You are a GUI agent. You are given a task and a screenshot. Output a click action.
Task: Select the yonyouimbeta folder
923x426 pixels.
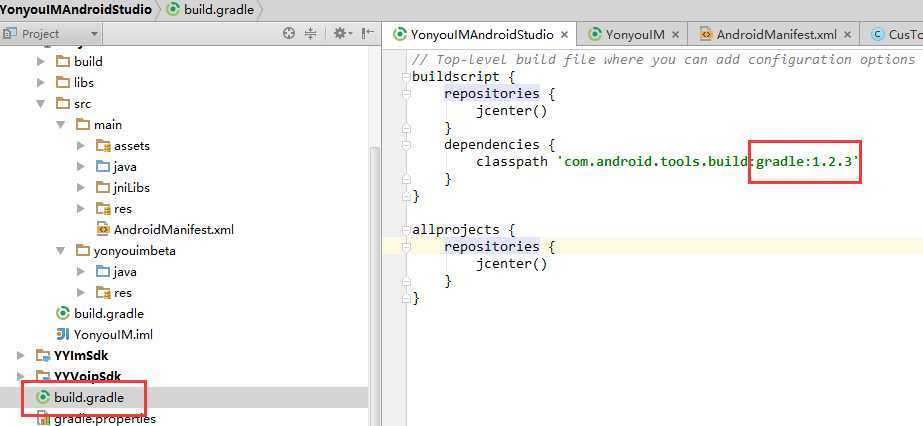click(134, 251)
